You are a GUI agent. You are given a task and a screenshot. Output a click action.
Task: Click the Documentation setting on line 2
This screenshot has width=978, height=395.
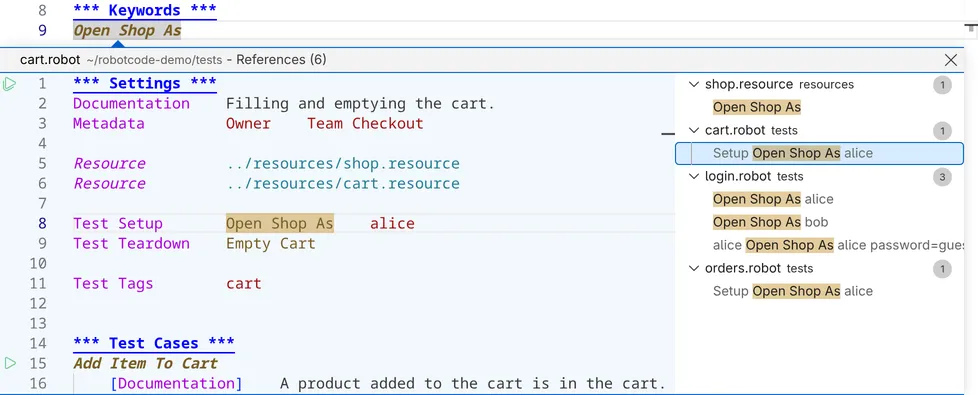click(132, 104)
